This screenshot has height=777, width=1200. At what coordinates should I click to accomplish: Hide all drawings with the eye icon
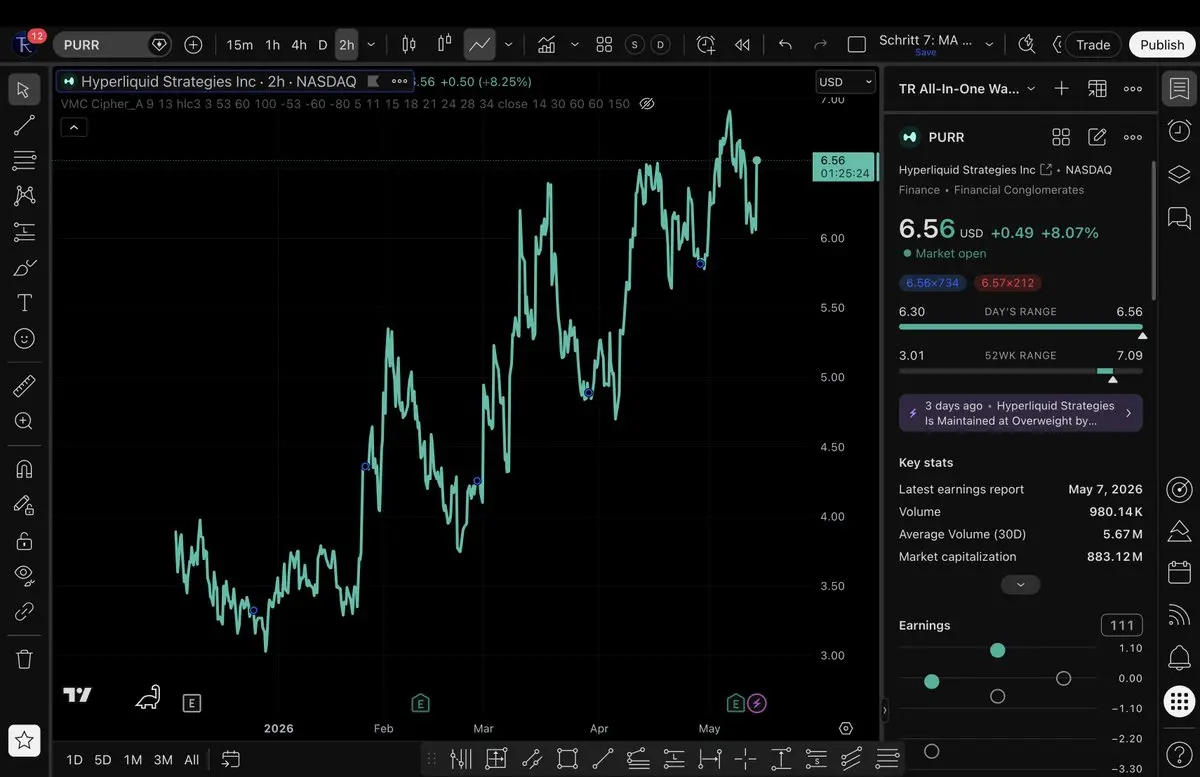click(24, 575)
